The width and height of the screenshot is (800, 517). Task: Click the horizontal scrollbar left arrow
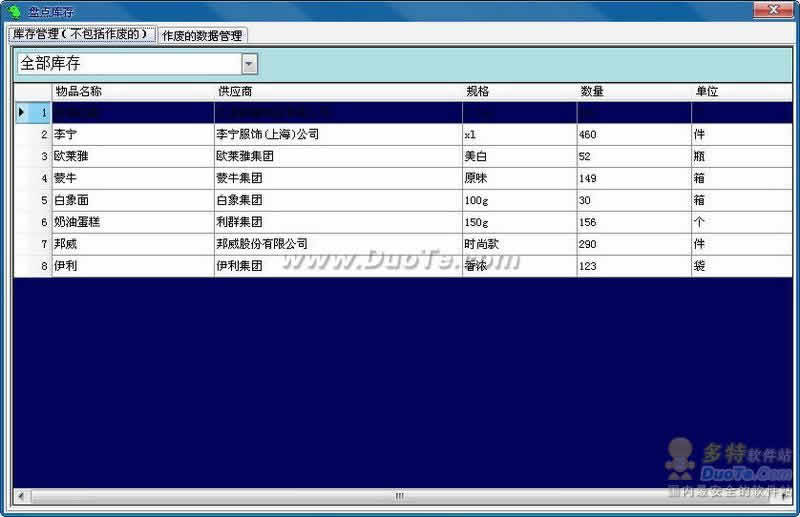tap(21, 496)
